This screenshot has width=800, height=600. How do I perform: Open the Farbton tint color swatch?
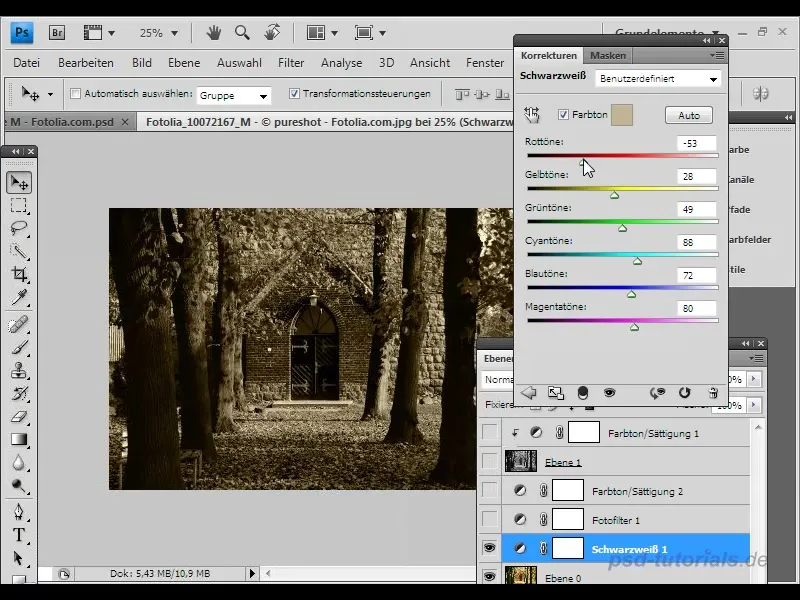click(x=622, y=115)
